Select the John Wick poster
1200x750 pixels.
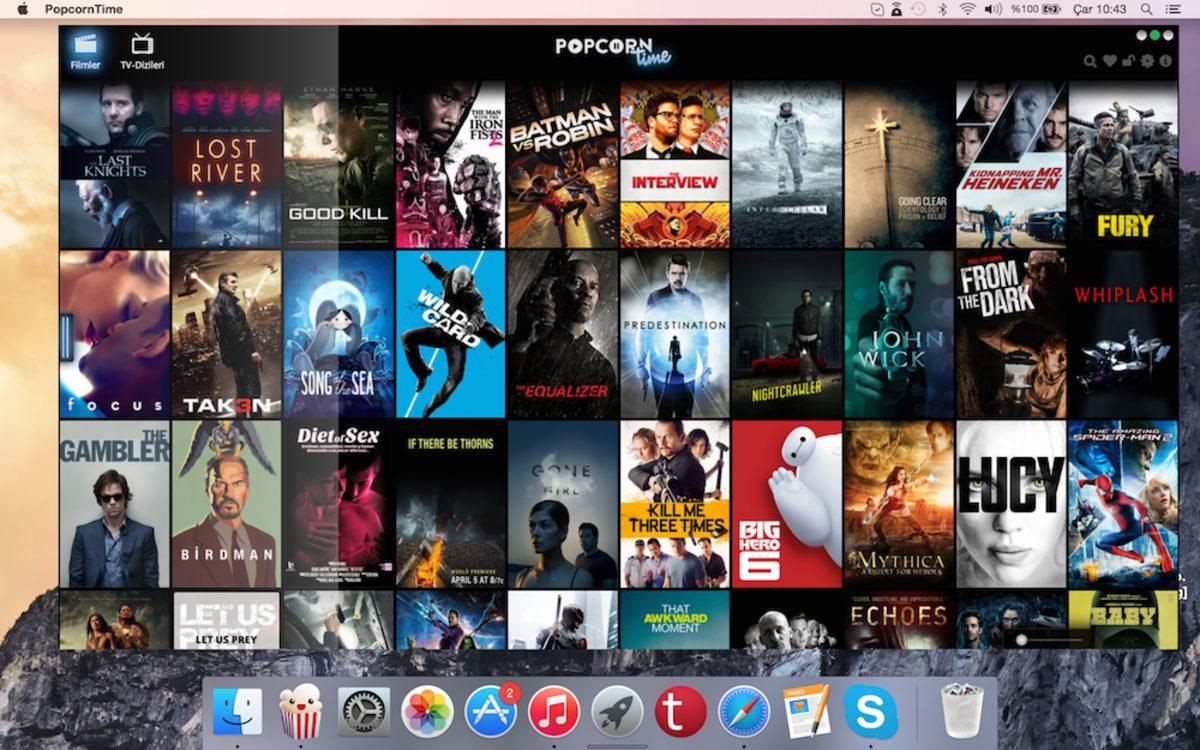pyautogui.click(x=898, y=330)
